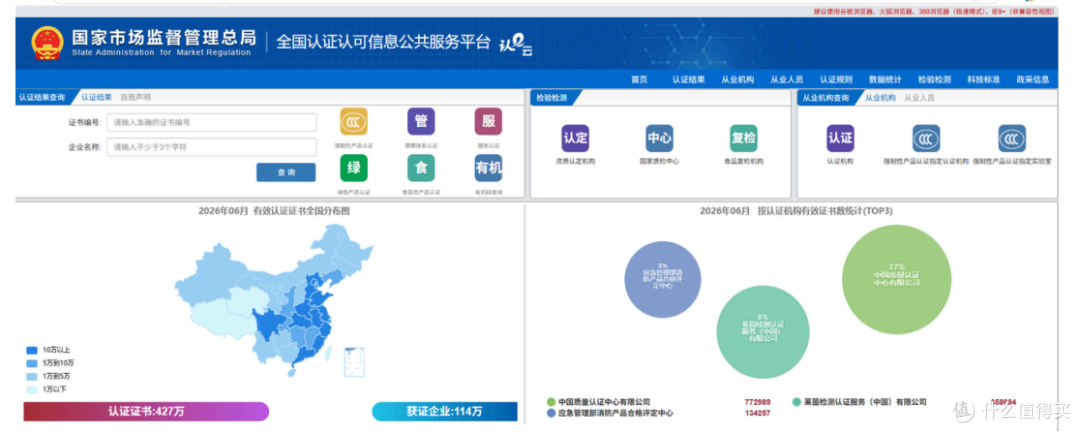The width and height of the screenshot is (1080, 433).
Task: Select 认证结果 tab in query panel
Action: coord(96,98)
